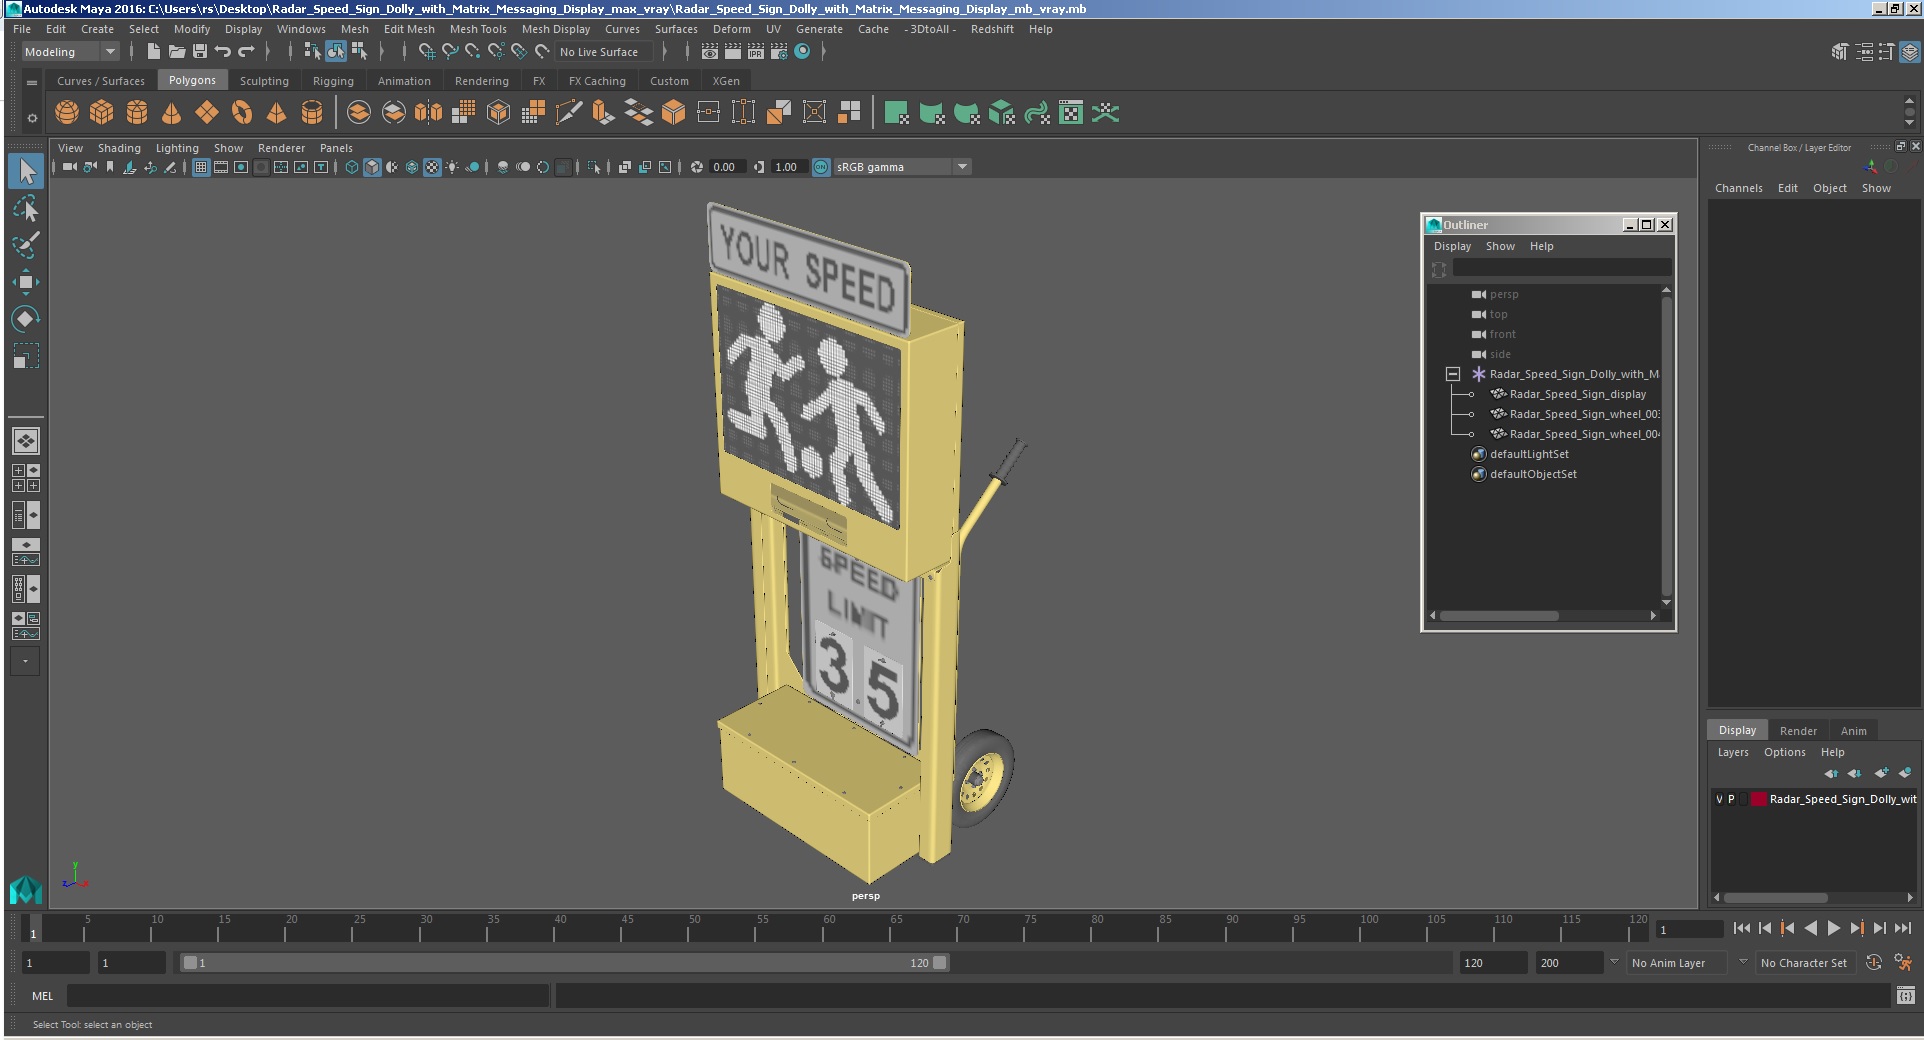
Task: Click the Outliner horizontal scrollbar
Action: [1498, 616]
